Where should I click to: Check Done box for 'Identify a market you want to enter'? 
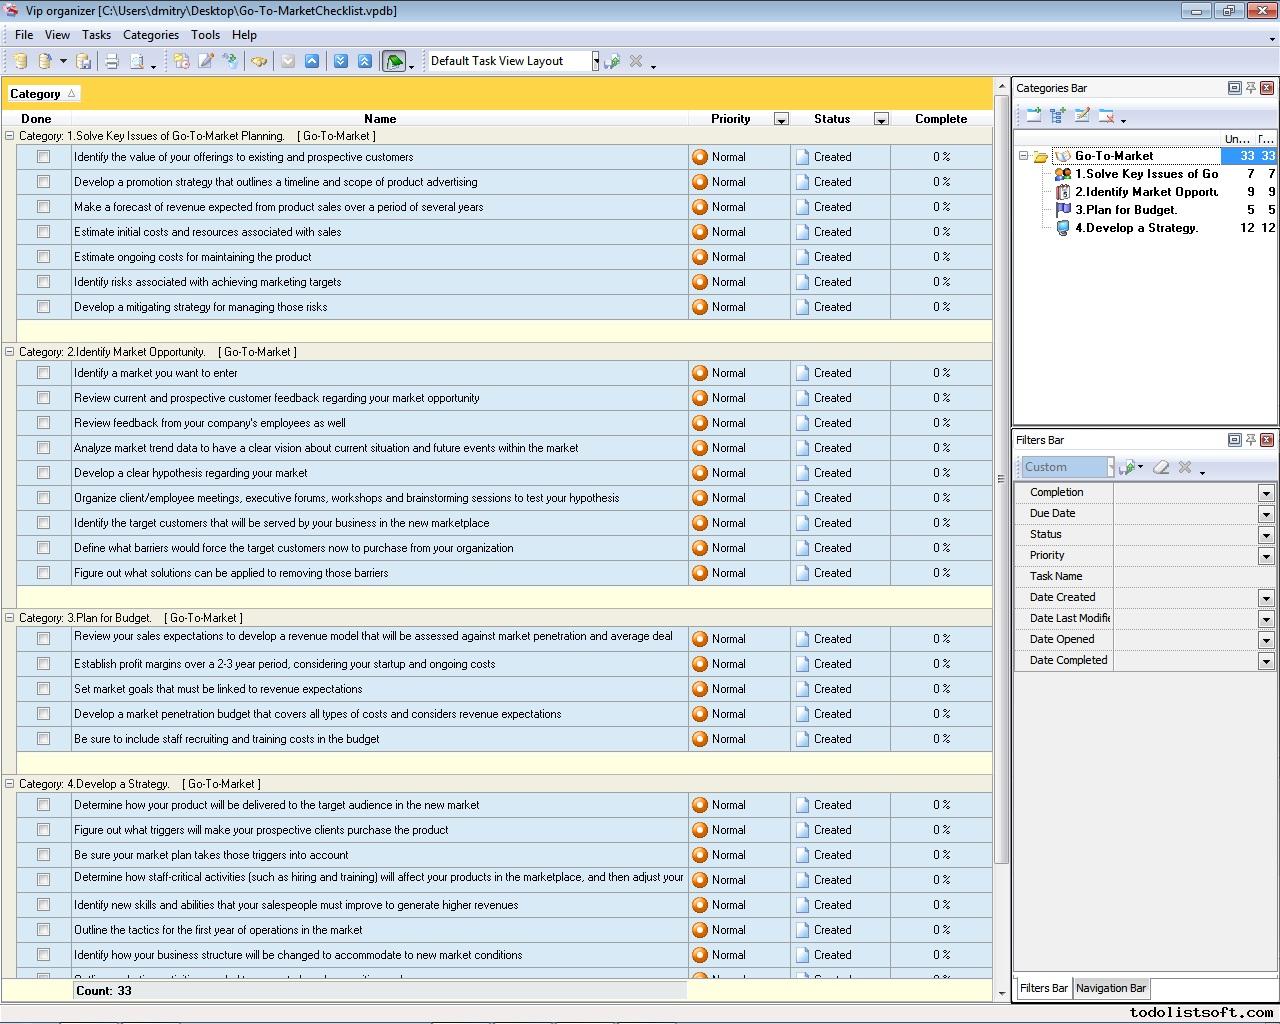click(43, 373)
